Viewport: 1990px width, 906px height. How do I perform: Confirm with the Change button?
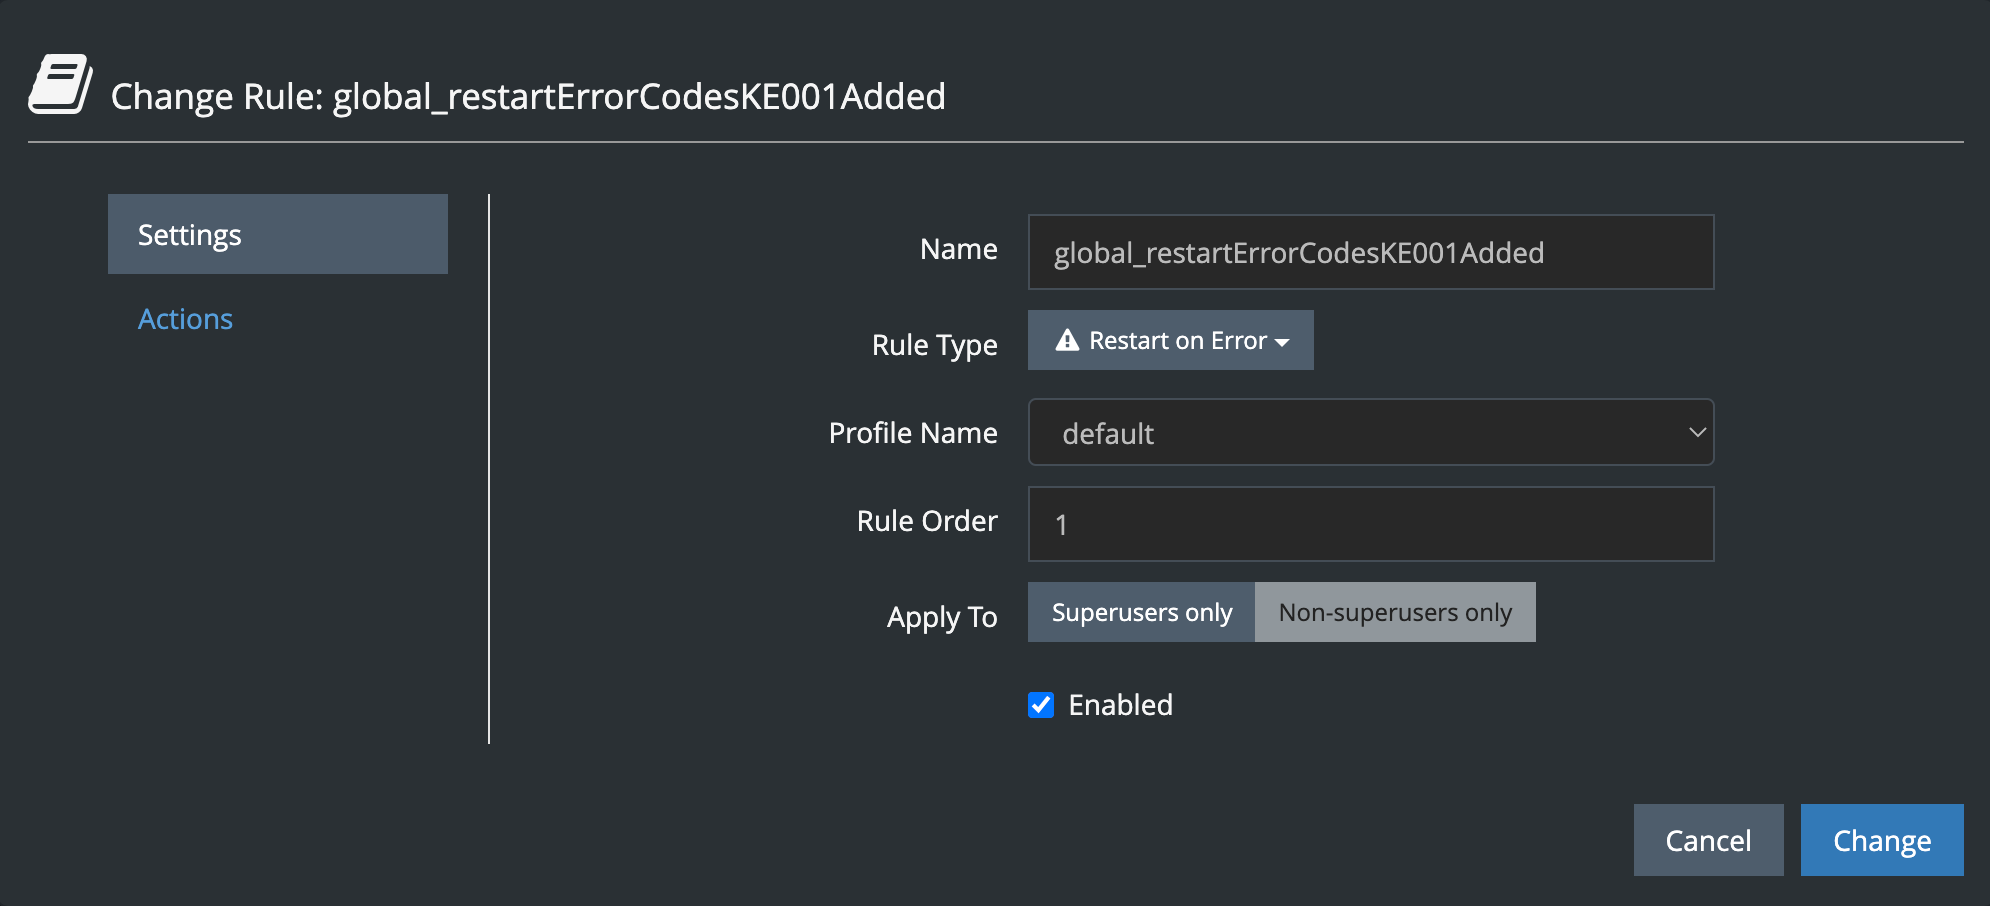click(1881, 841)
